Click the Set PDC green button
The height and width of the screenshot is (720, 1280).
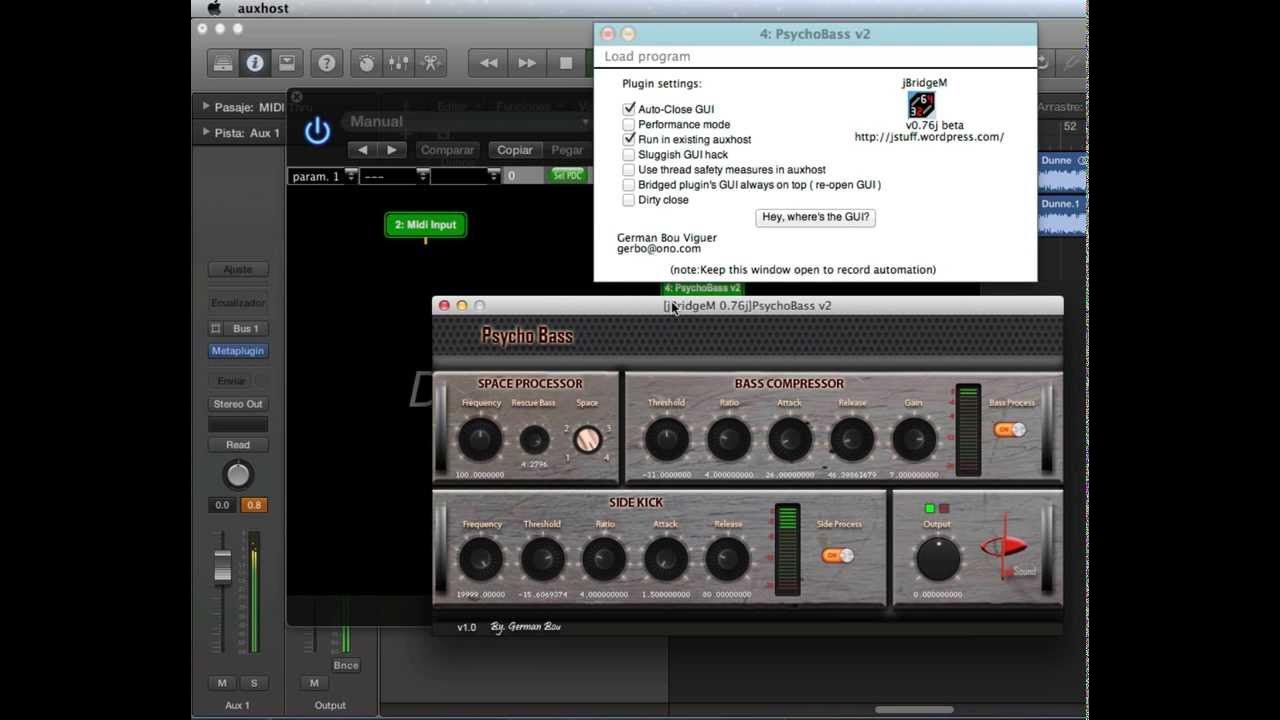pos(567,176)
